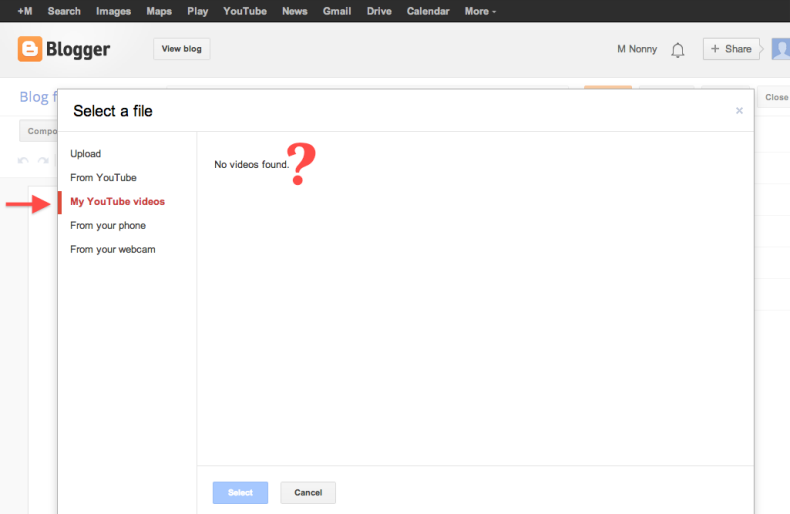Screen dimensions: 790x514
Task: Open Play in the Google bar
Action: click(198, 11)
